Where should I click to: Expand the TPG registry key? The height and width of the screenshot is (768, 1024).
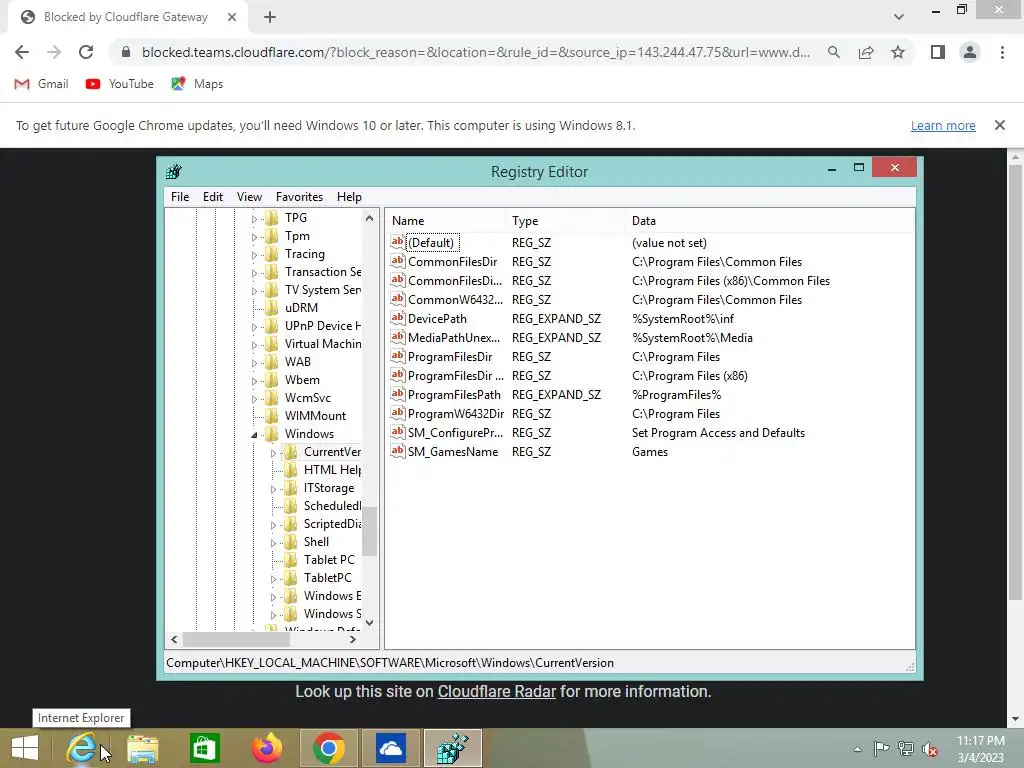(255, 219)
